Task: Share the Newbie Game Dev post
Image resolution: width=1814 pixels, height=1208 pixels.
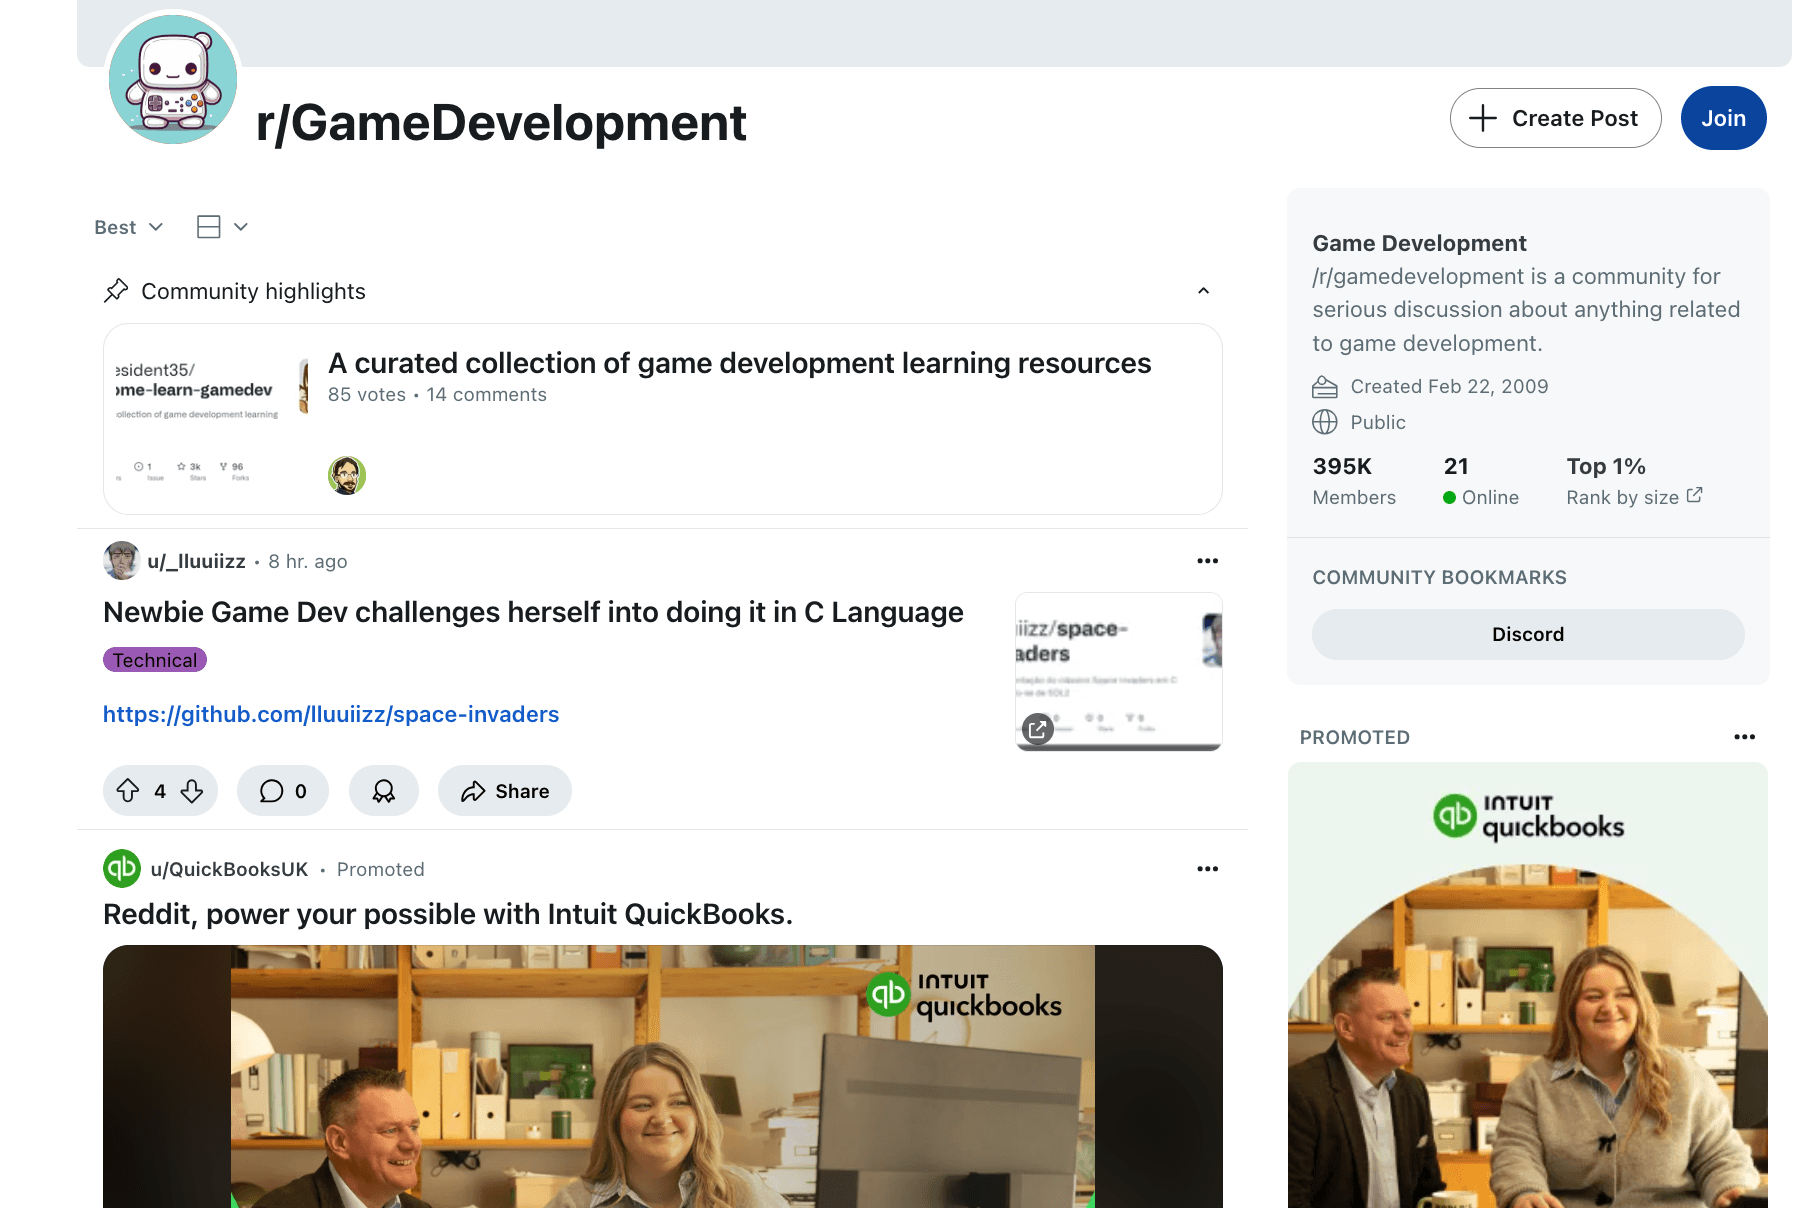Action: coord(505,791)
